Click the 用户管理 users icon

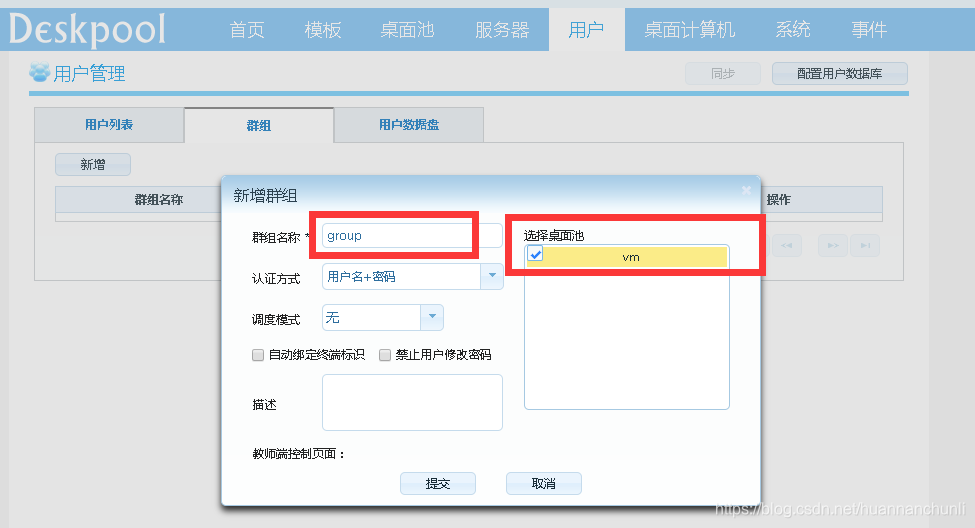point(40,72)
